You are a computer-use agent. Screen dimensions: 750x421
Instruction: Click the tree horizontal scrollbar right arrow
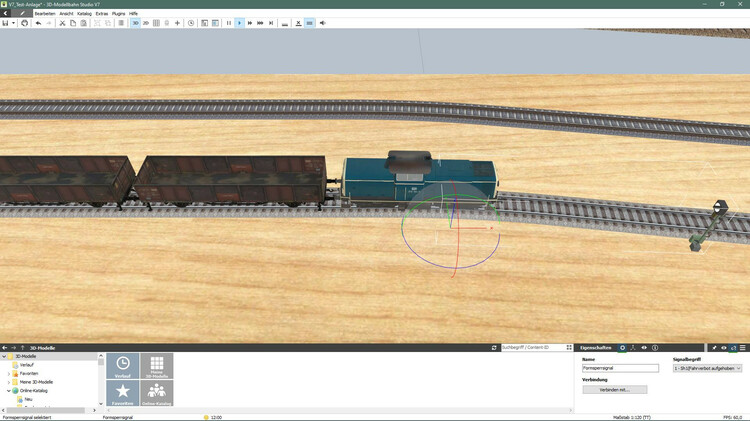coord(94,410)
